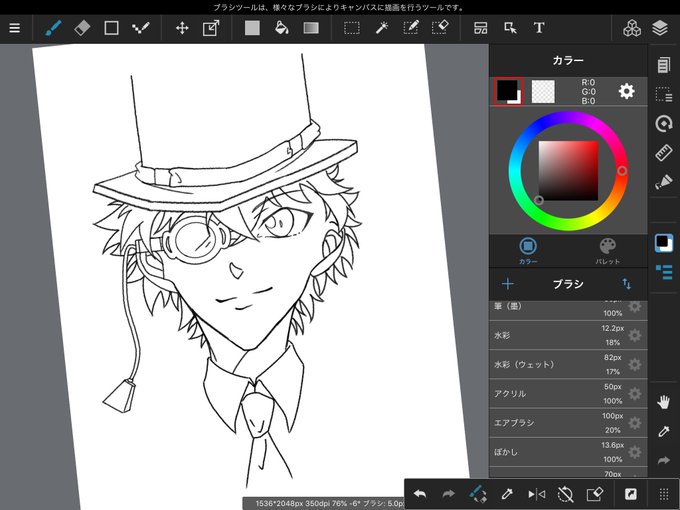680x510 pixels.
Task: Select the Brush tool in top toolbar
Action: pos(53,28)
